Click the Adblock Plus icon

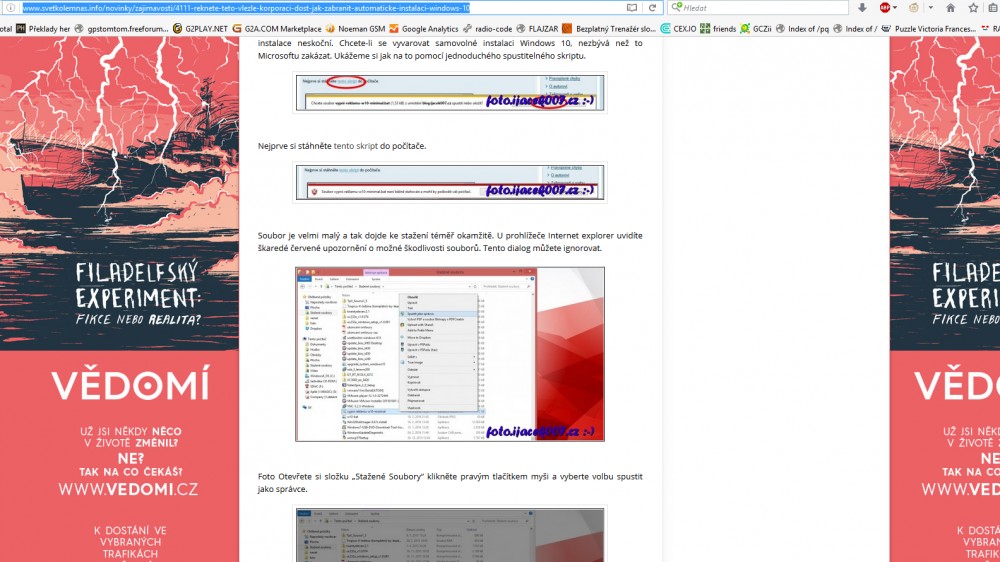tap(884, 8)
